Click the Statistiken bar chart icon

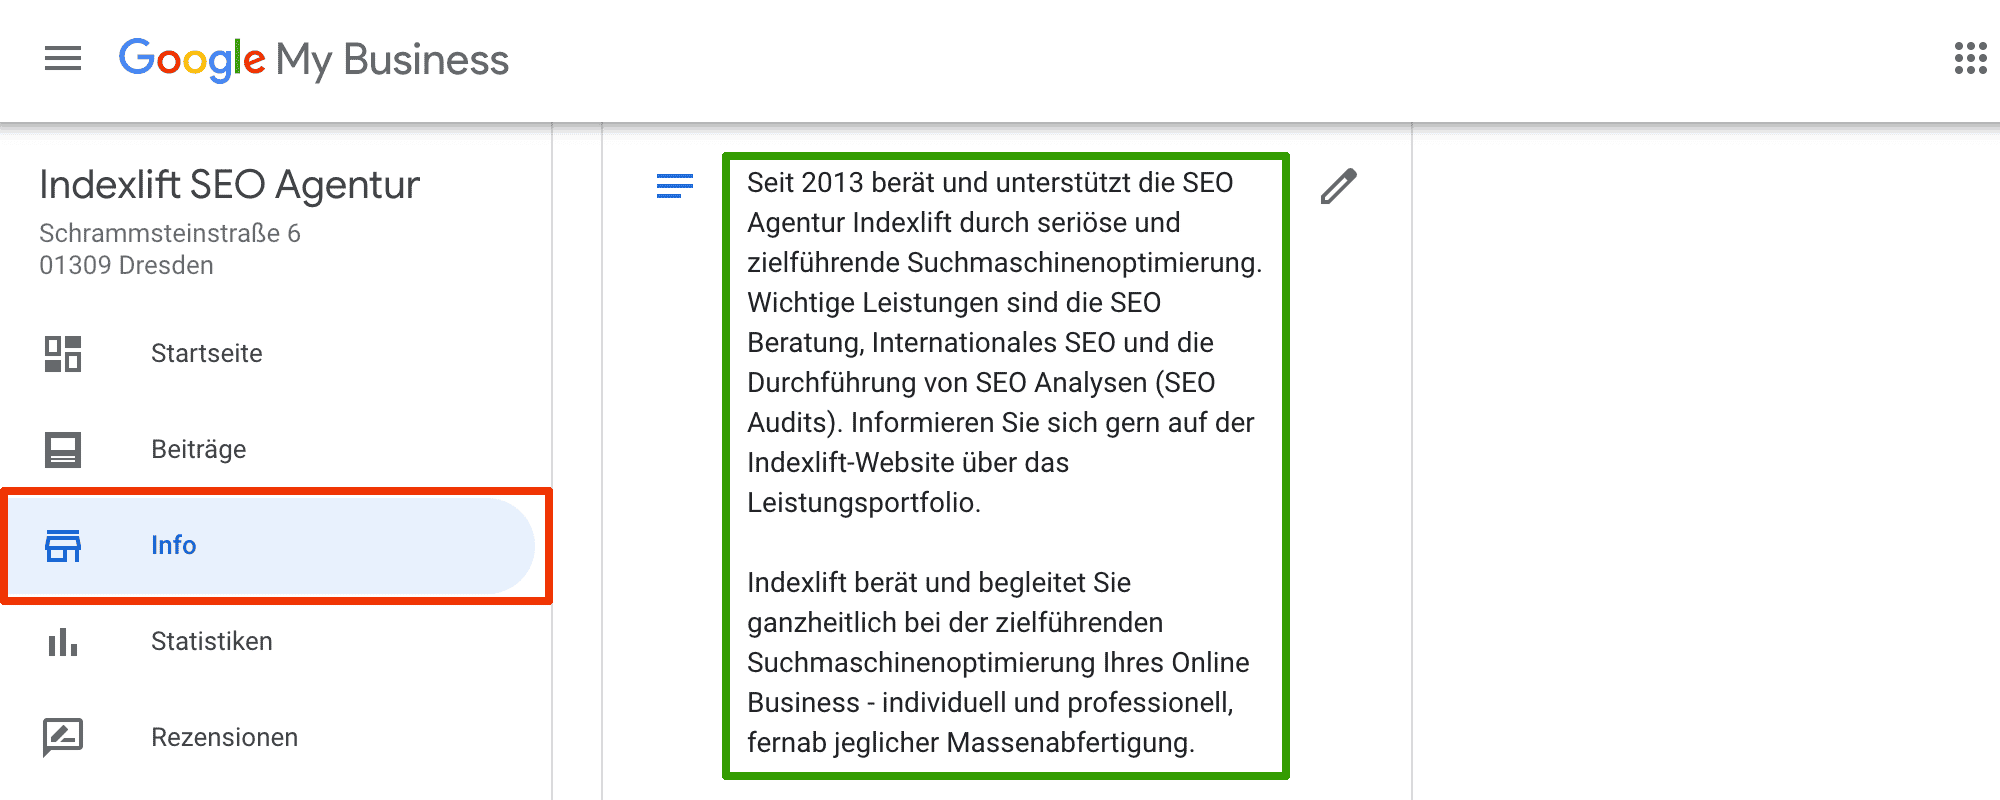coord(63,642)
